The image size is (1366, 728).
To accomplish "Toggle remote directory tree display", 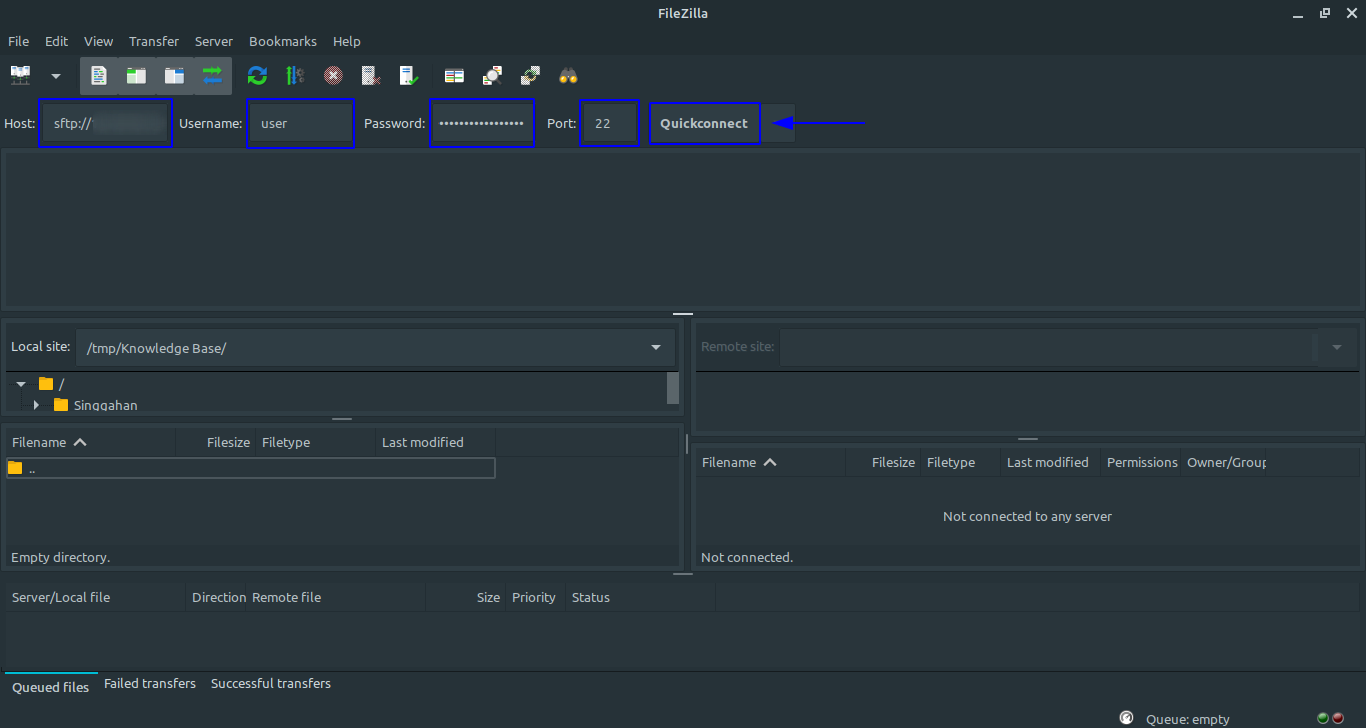I will 174,76.
